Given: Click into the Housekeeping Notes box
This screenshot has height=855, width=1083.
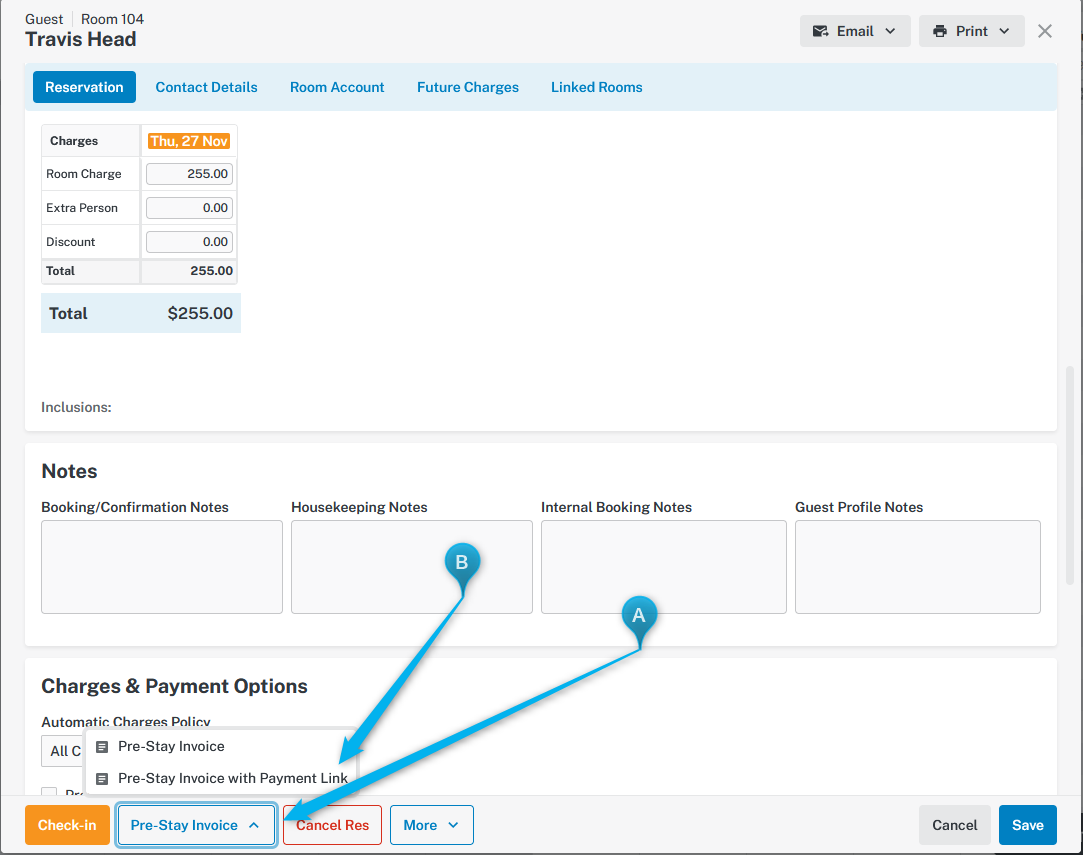Looking at the screenshot, I should (411, 566).
